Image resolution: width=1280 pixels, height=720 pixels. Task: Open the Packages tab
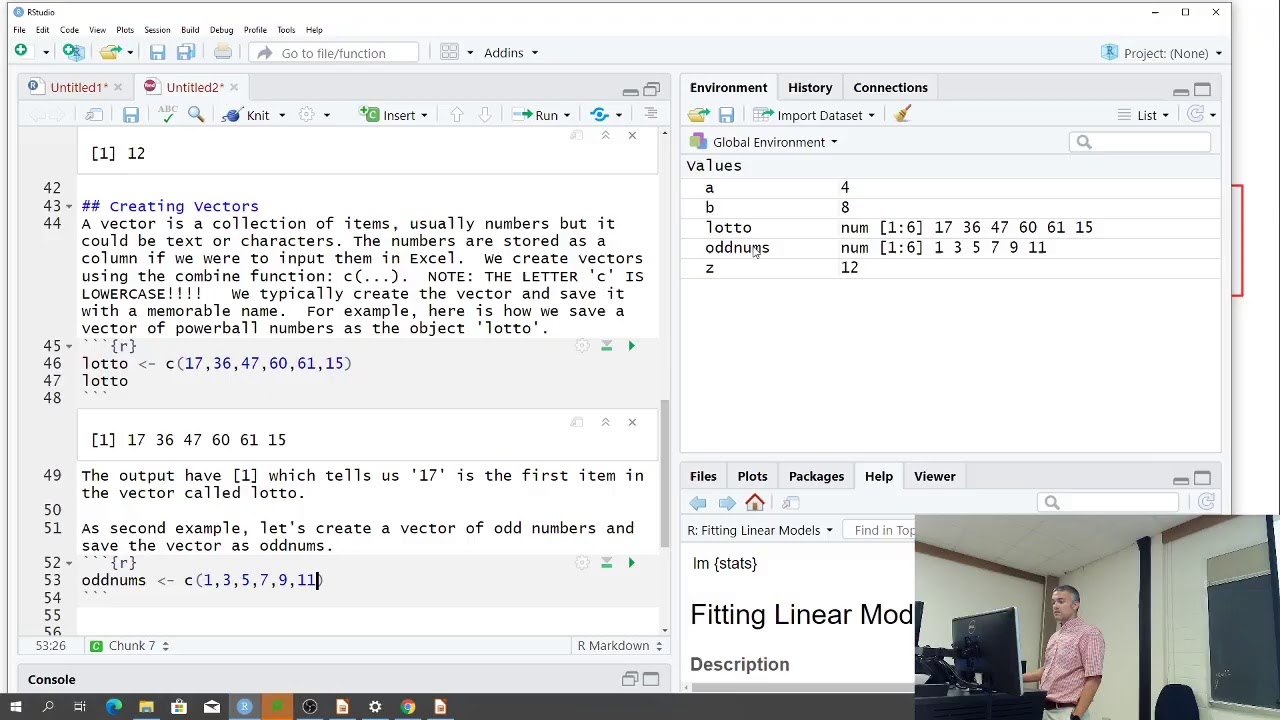816,476
